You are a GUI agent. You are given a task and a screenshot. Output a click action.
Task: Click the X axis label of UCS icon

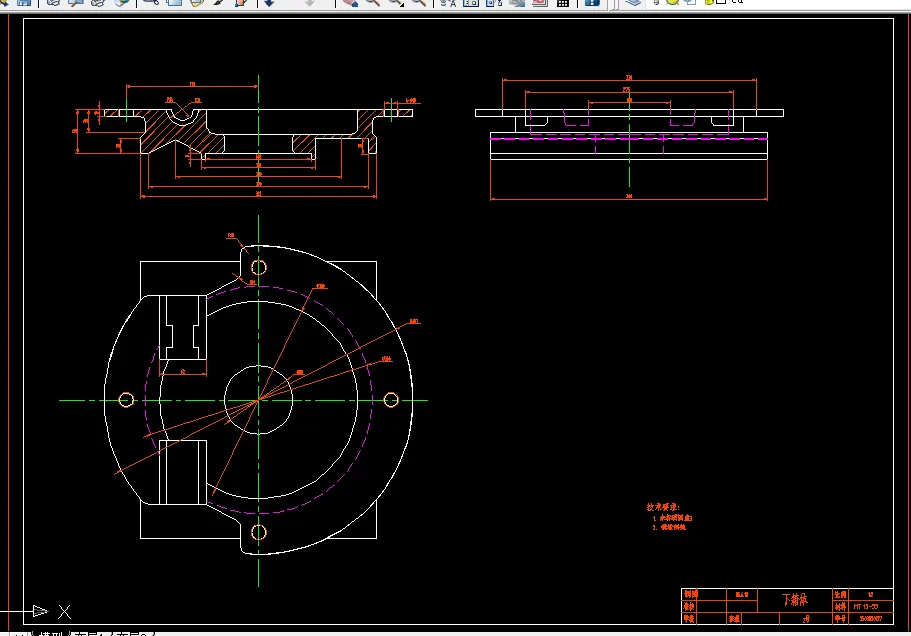64,612
